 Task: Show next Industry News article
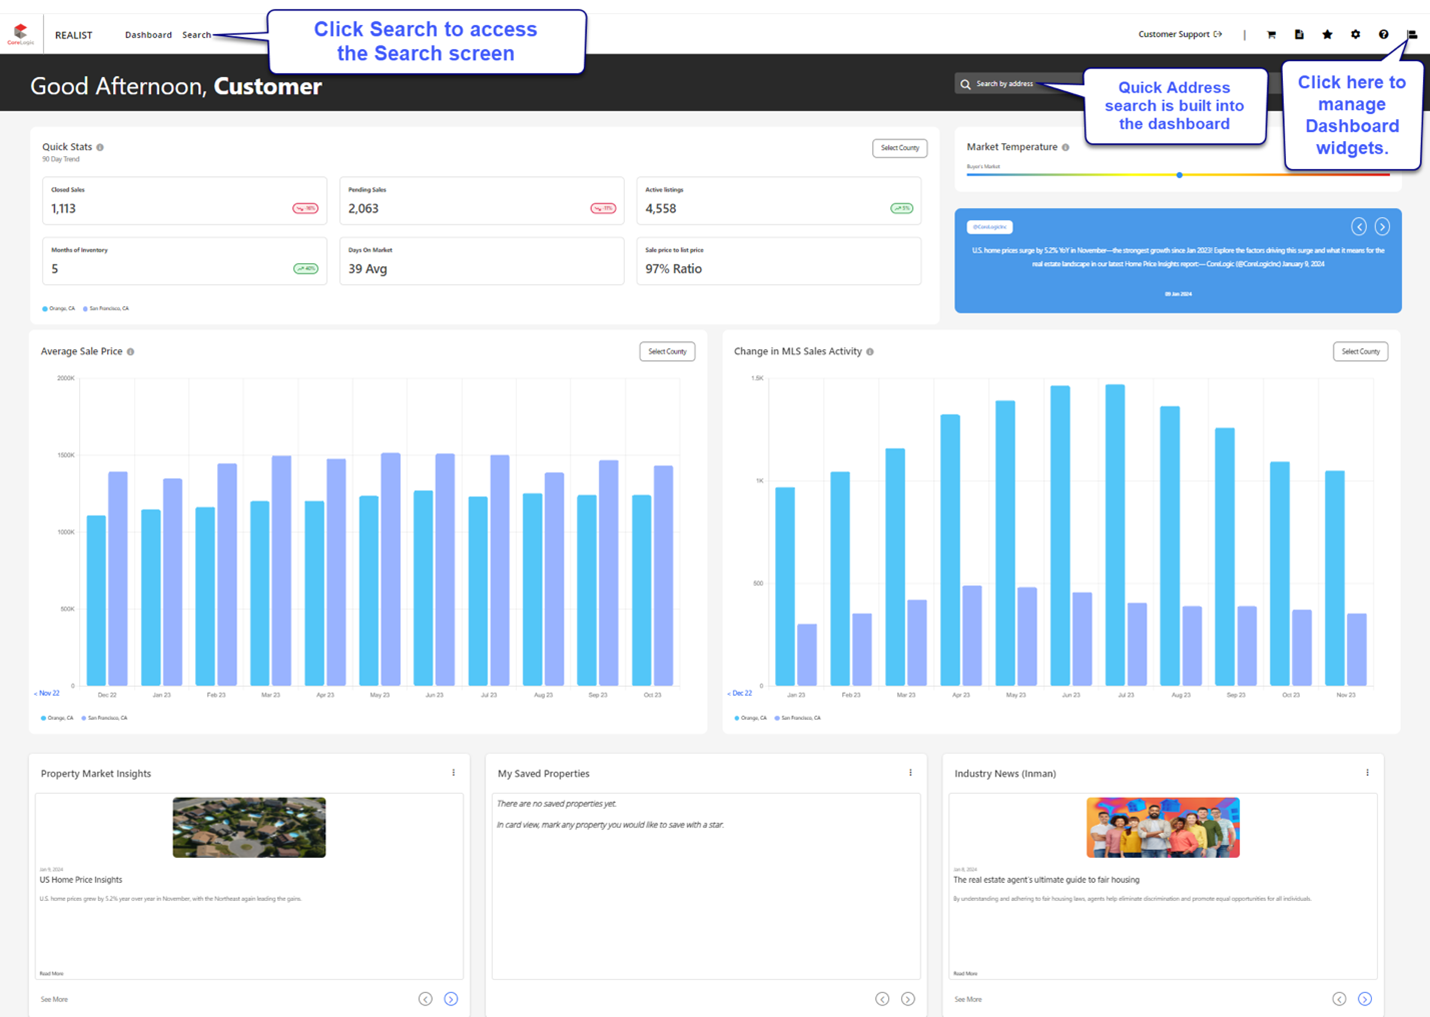pyautogui.click(x=1365, y=999)
